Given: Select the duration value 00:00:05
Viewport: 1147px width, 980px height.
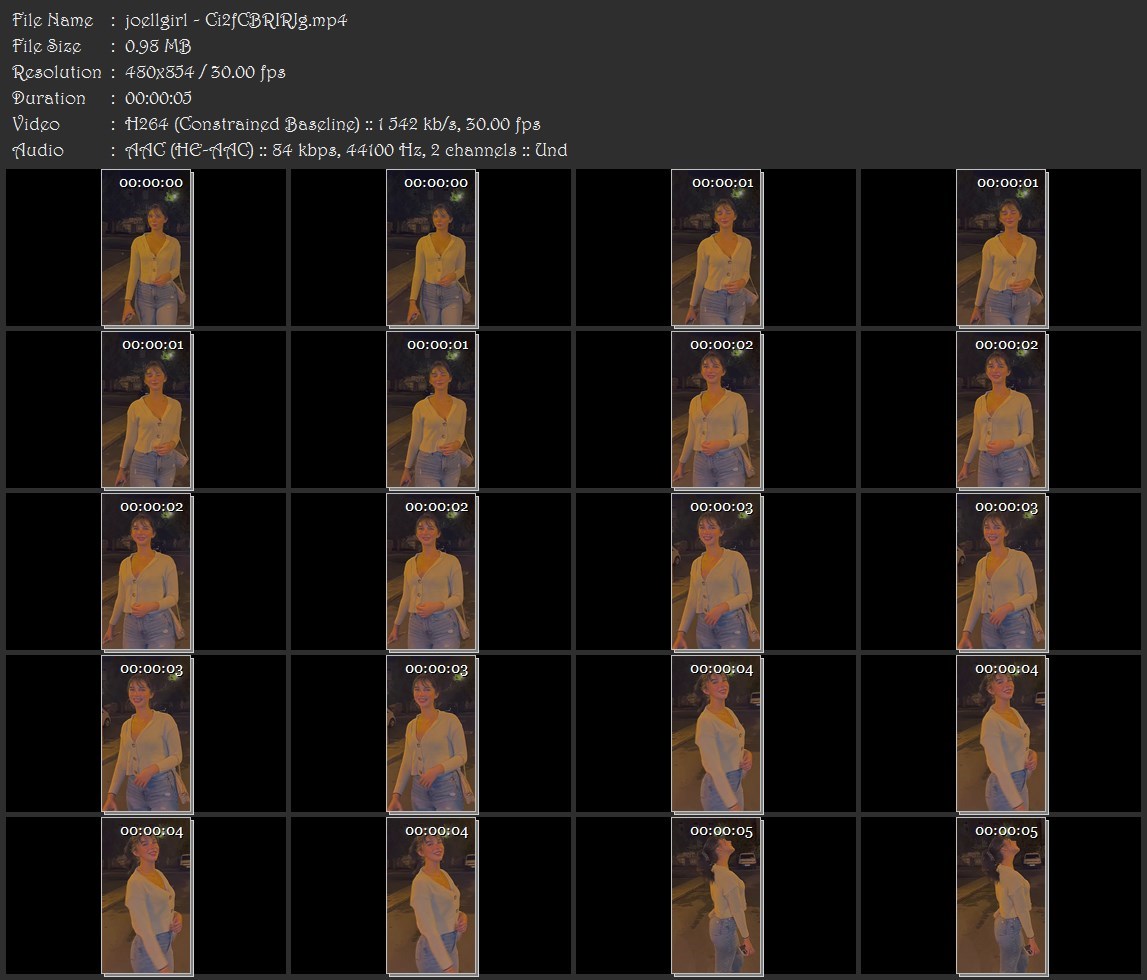Looking at the screenshot, I should coord(158,98).
